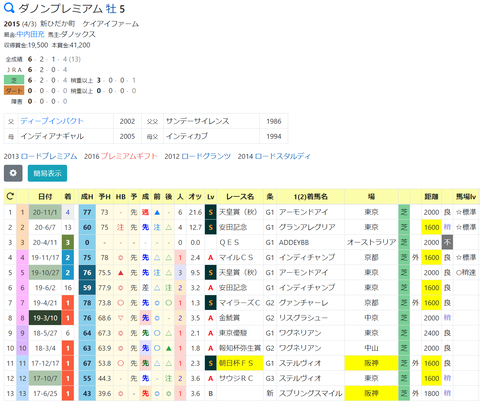Click dam name インディアナギャル
The height and width of the screenshot is (403, 480).
(52, 136)
